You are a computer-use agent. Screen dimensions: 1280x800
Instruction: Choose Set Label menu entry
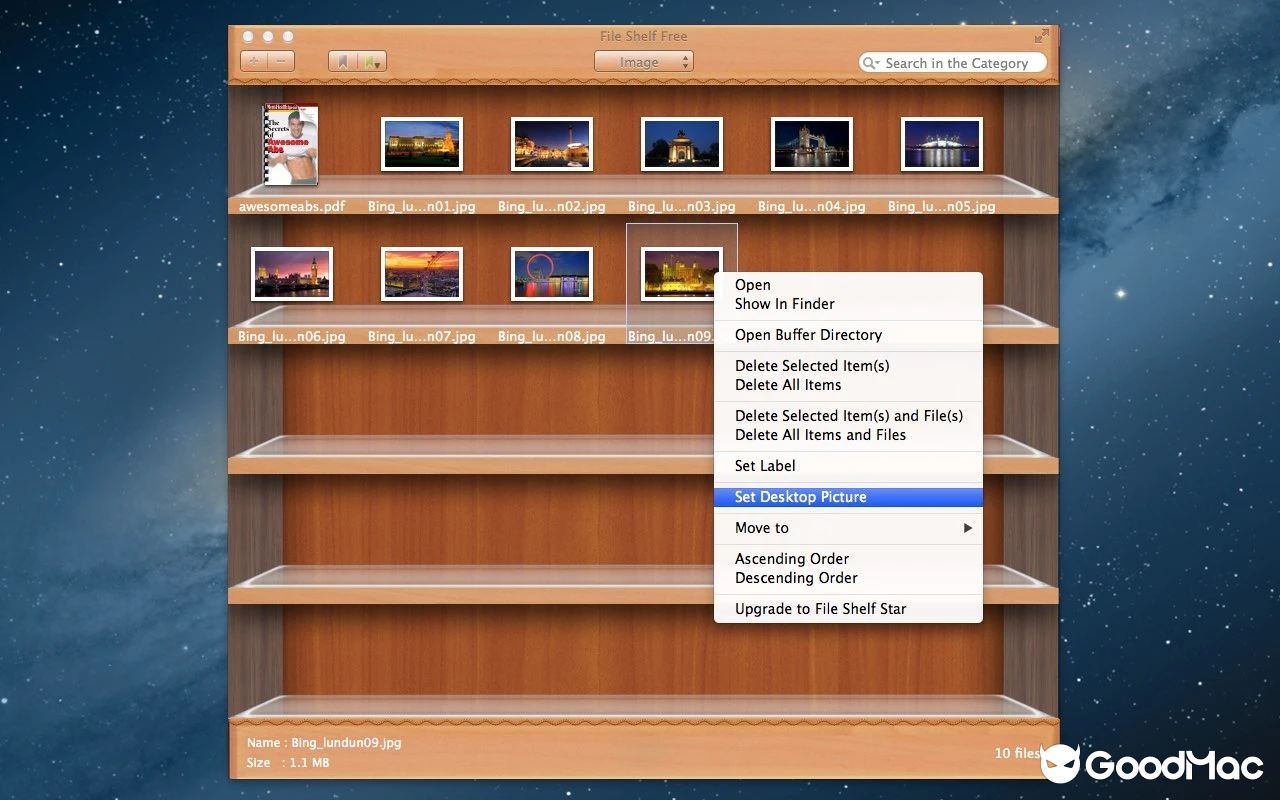pyautogui.click(x=848, y=466)
